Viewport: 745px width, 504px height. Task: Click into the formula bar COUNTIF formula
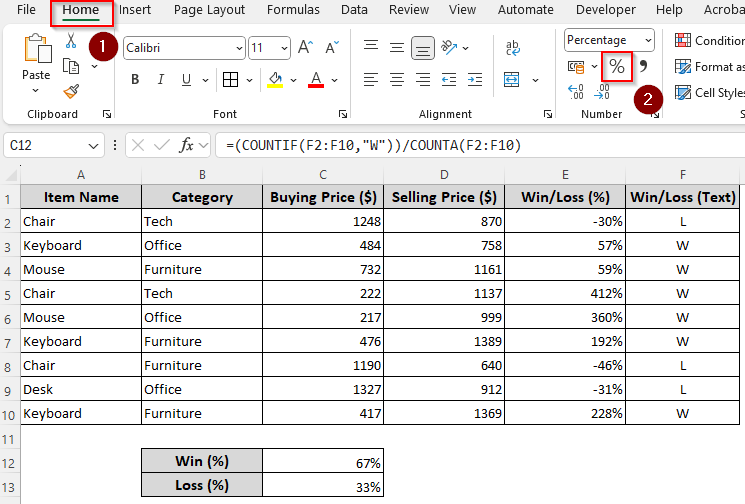click(x=373, y=145)
